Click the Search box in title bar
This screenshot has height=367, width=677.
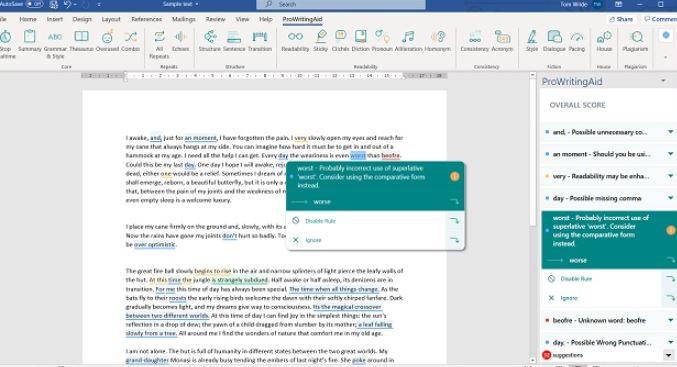click(x=341, y=5)
